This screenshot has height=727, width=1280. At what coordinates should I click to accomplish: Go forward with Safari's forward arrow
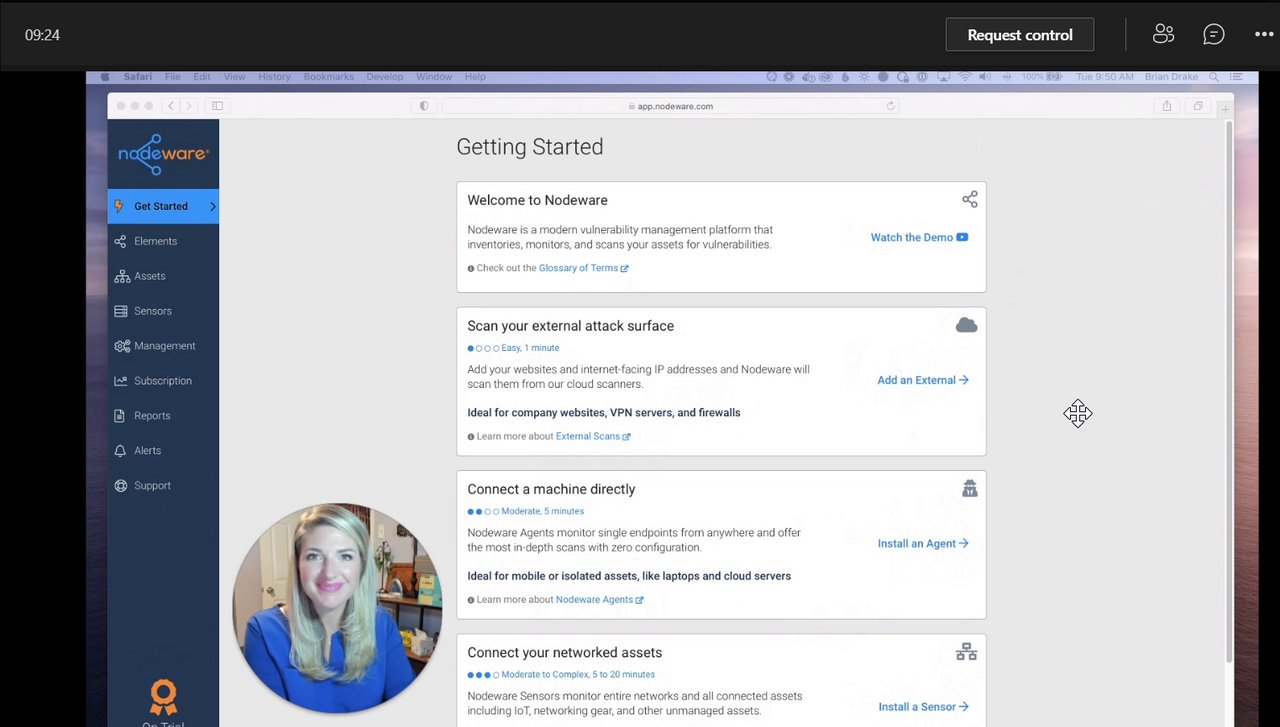click(187, 106)
